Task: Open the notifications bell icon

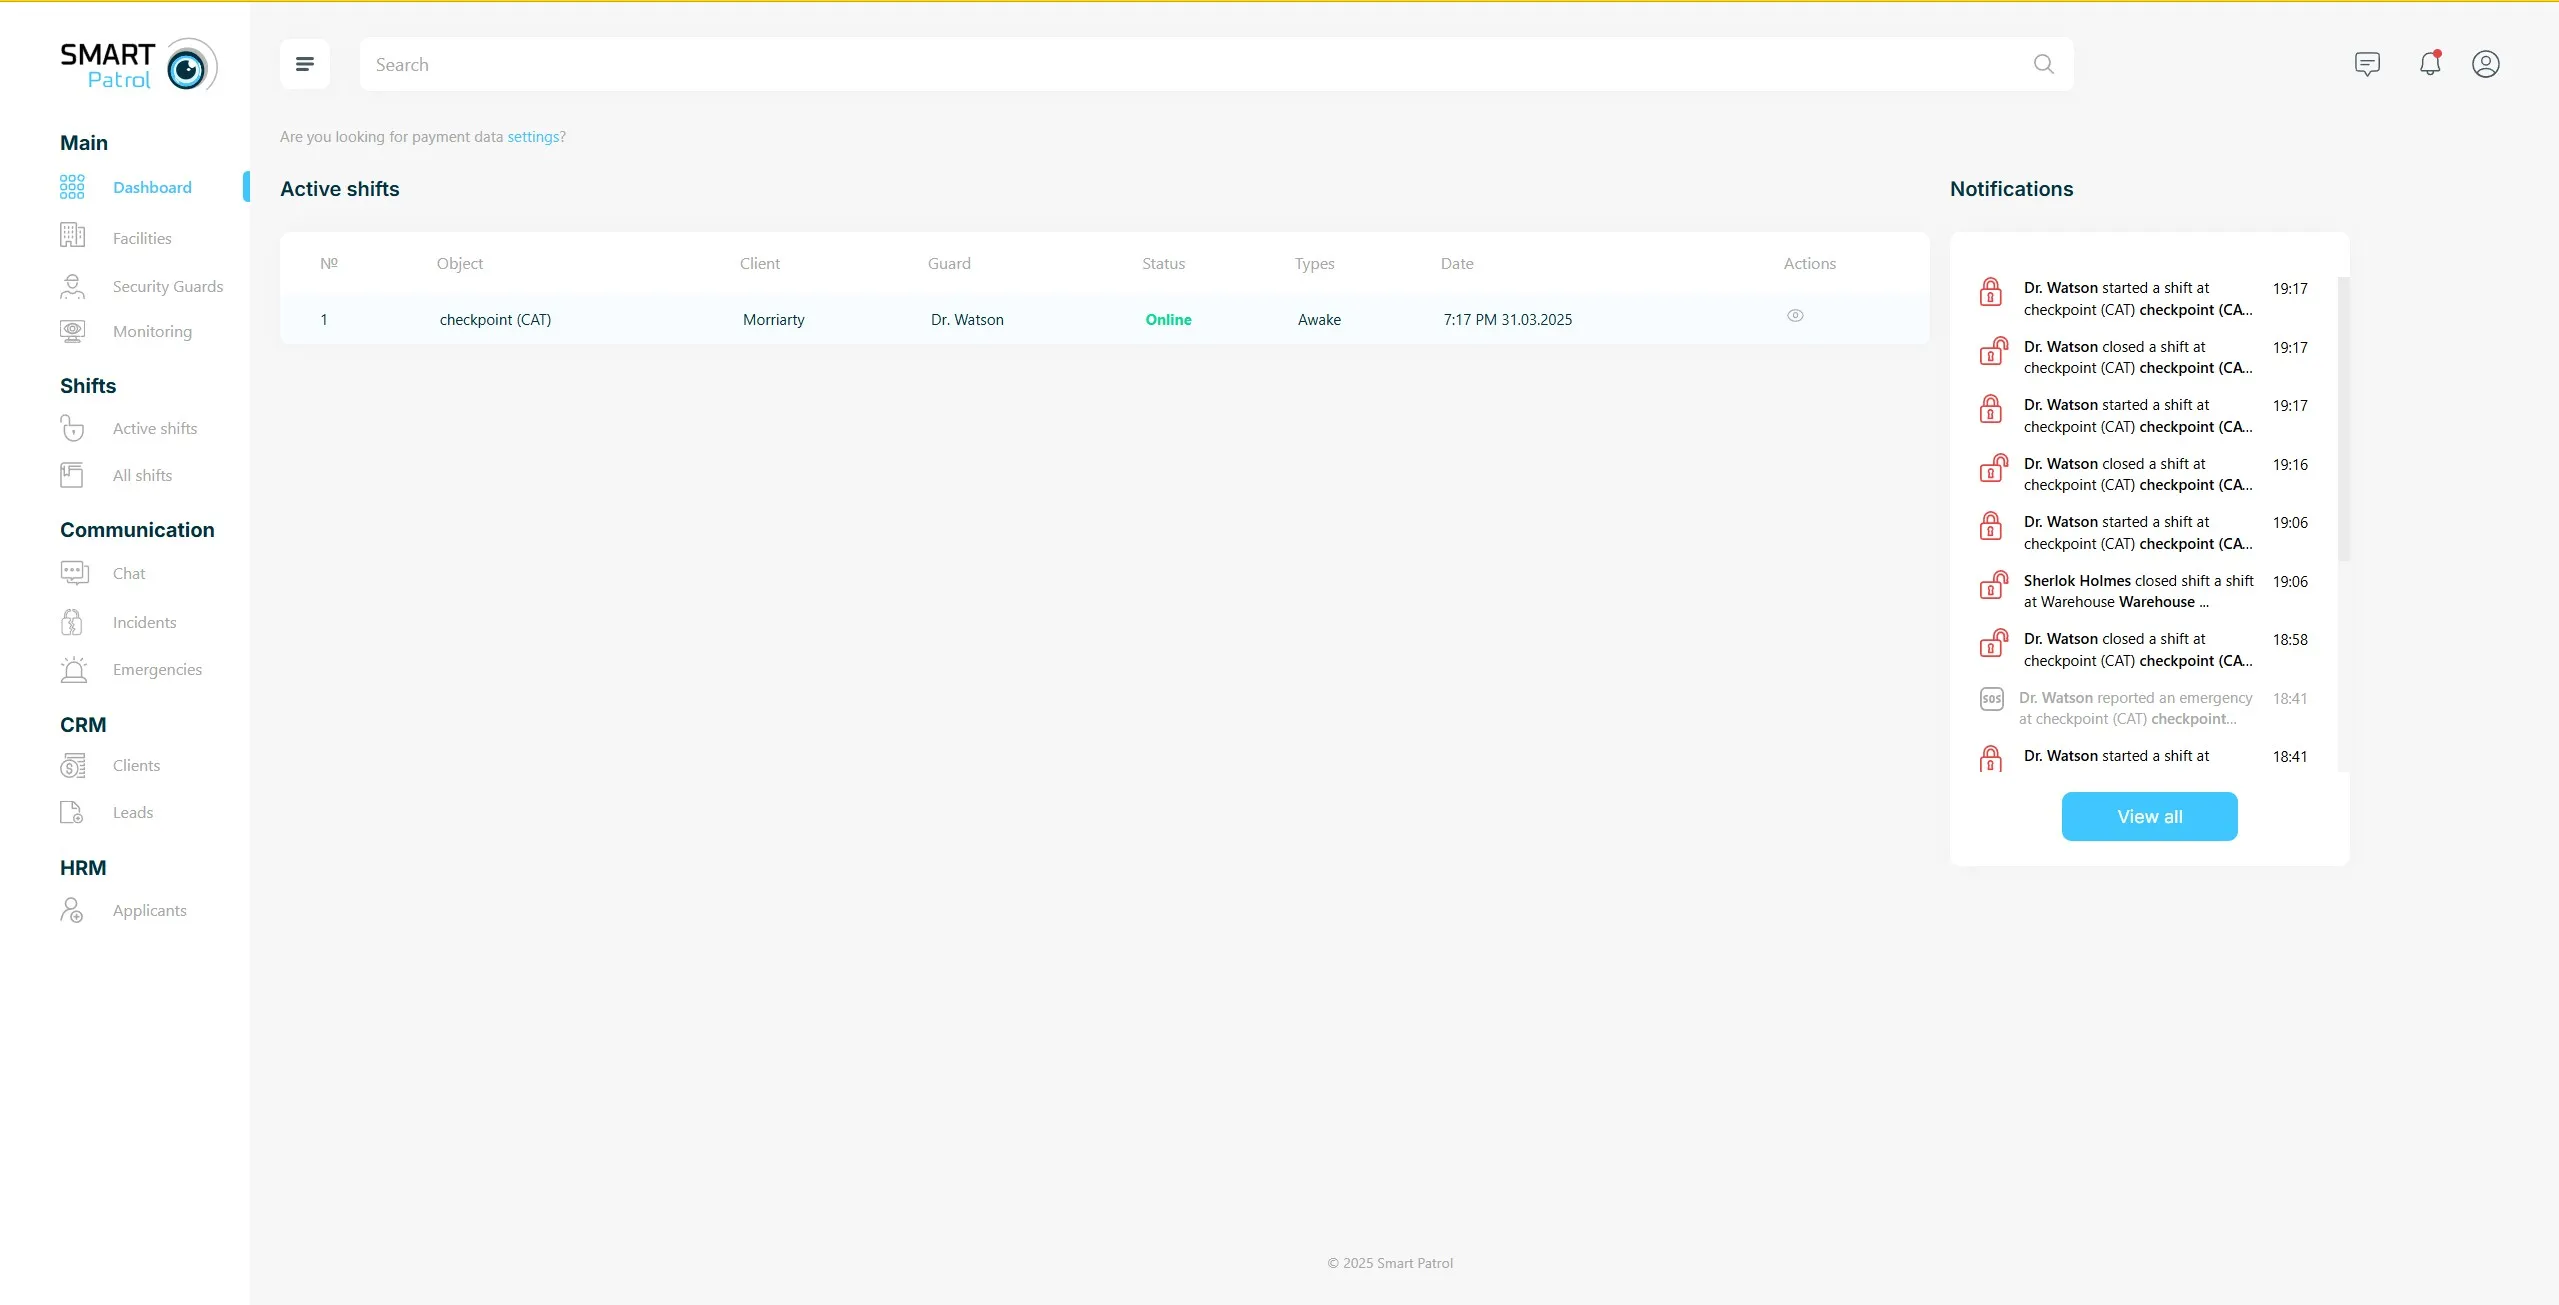Action: click(x=2430, y=64)
